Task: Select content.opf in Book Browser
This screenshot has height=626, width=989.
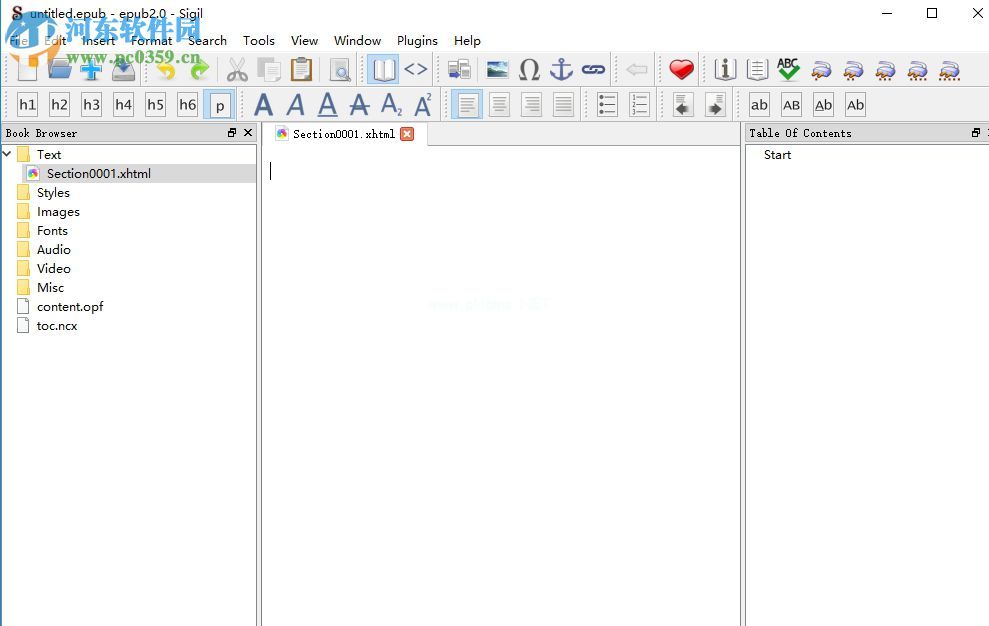Action: (70, 307)
